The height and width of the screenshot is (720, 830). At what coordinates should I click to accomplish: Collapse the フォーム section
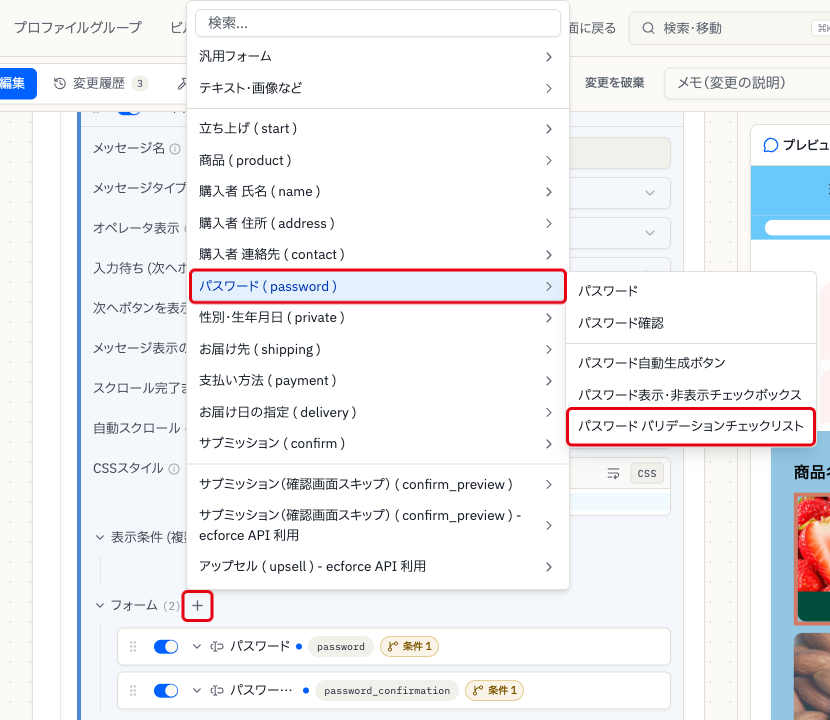point(100,605)
